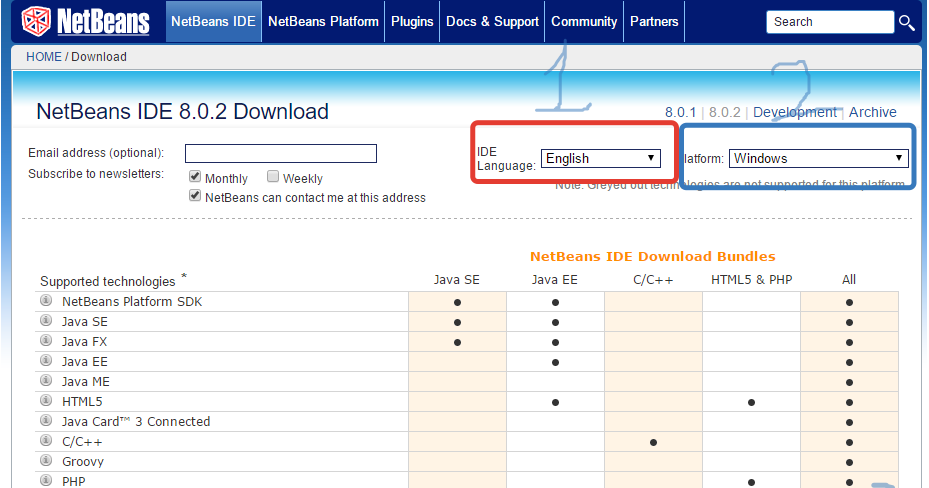
Task: Open the Development builds link
Action: (795, 113)
